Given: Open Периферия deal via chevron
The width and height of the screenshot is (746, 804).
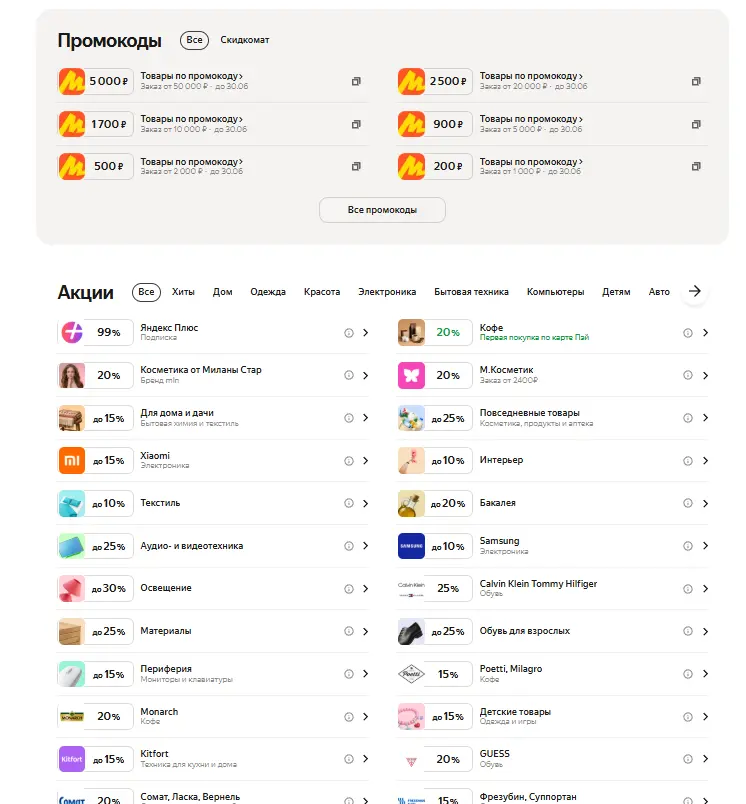Looking at the screenshot, I should click(366, 674).
